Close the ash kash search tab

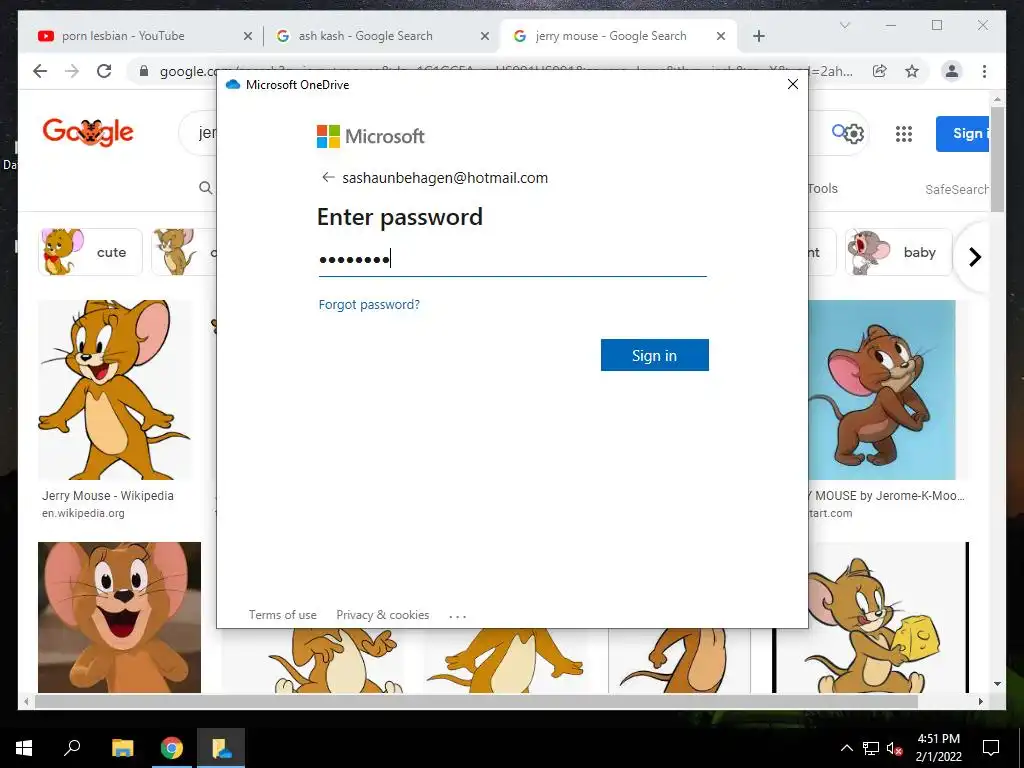485,37
